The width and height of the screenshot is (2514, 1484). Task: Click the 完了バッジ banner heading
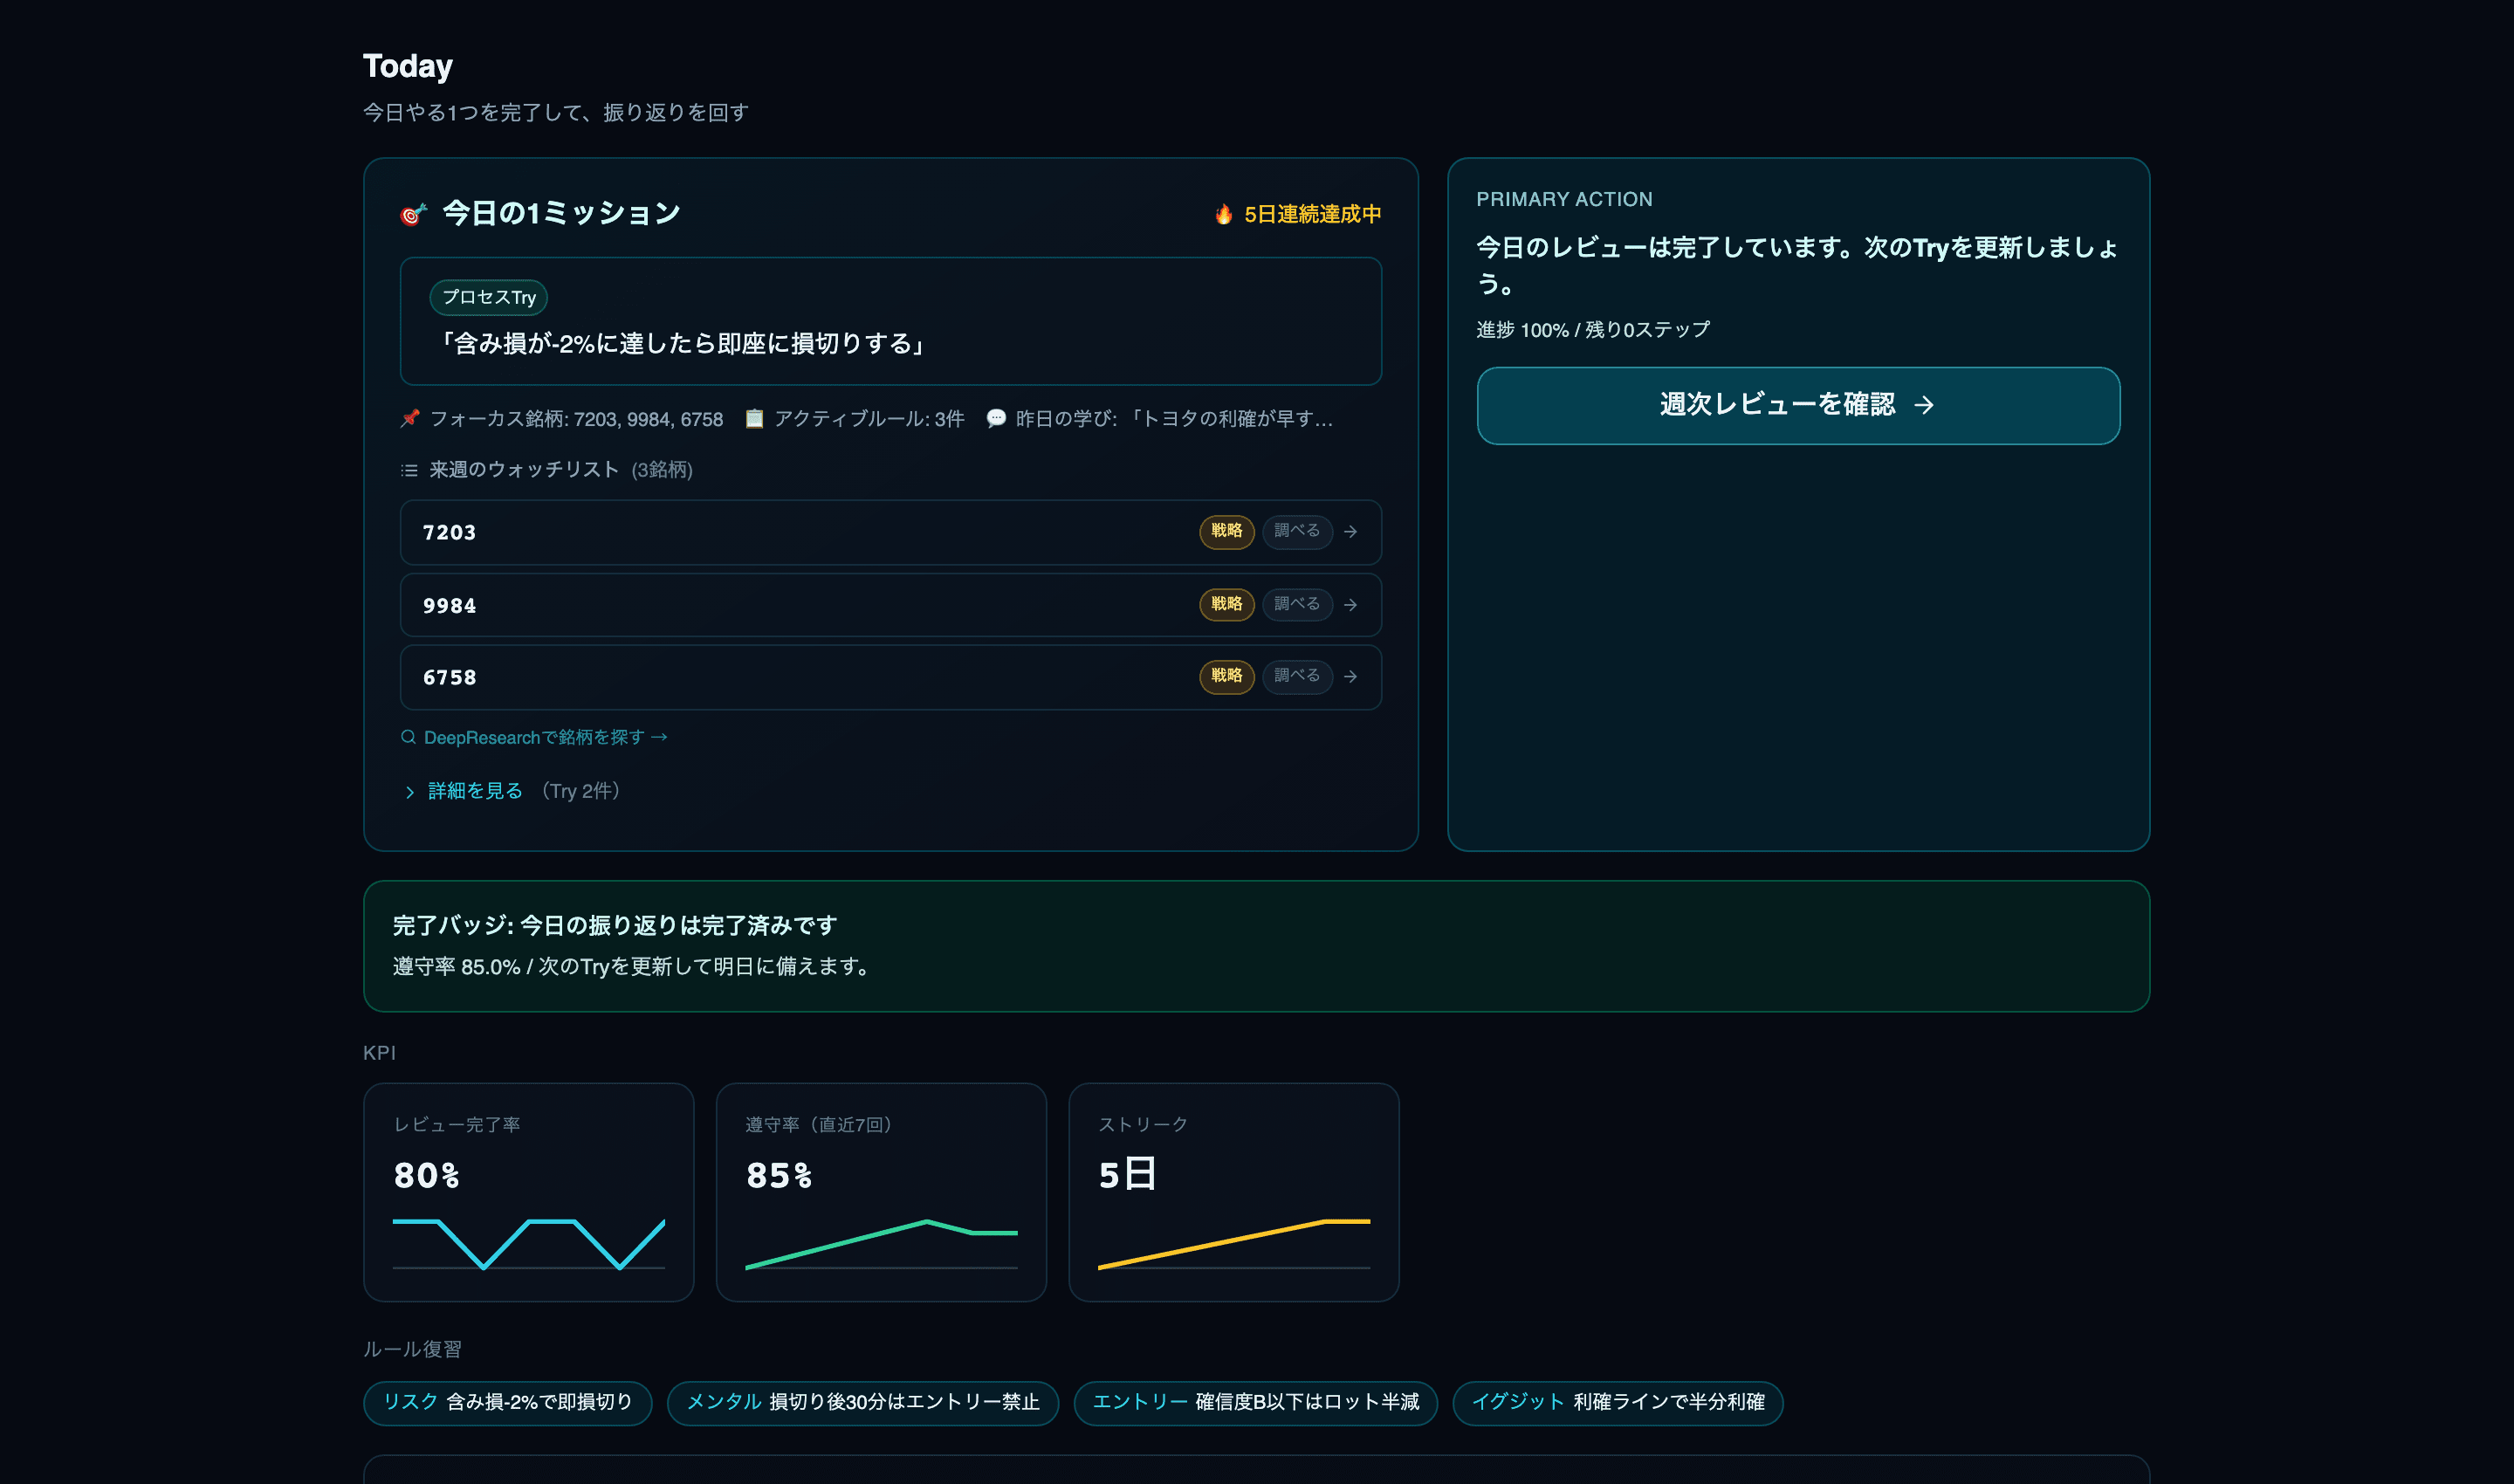click(x=615, y=926)
